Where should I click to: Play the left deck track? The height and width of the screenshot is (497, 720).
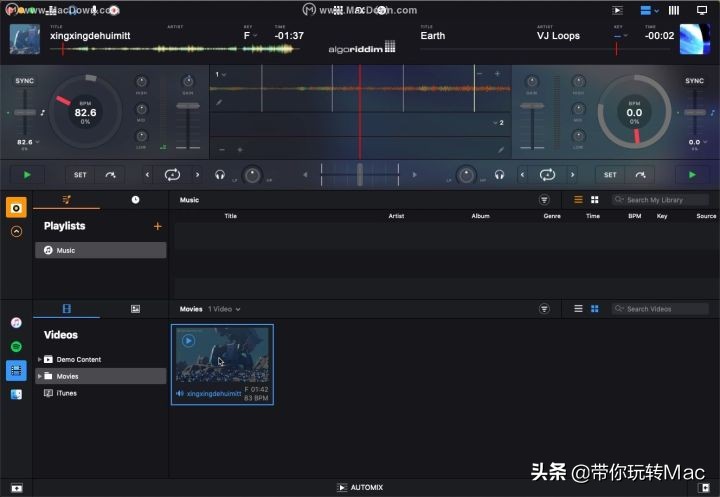[x=27, y=175]
